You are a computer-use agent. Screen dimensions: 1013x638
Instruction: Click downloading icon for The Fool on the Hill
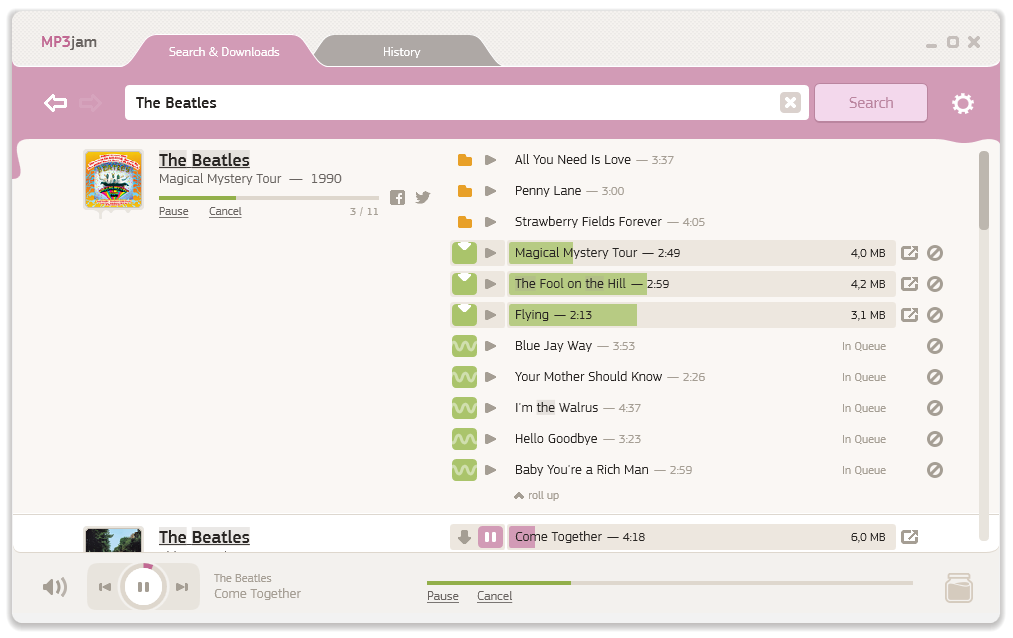click(465, 284)
